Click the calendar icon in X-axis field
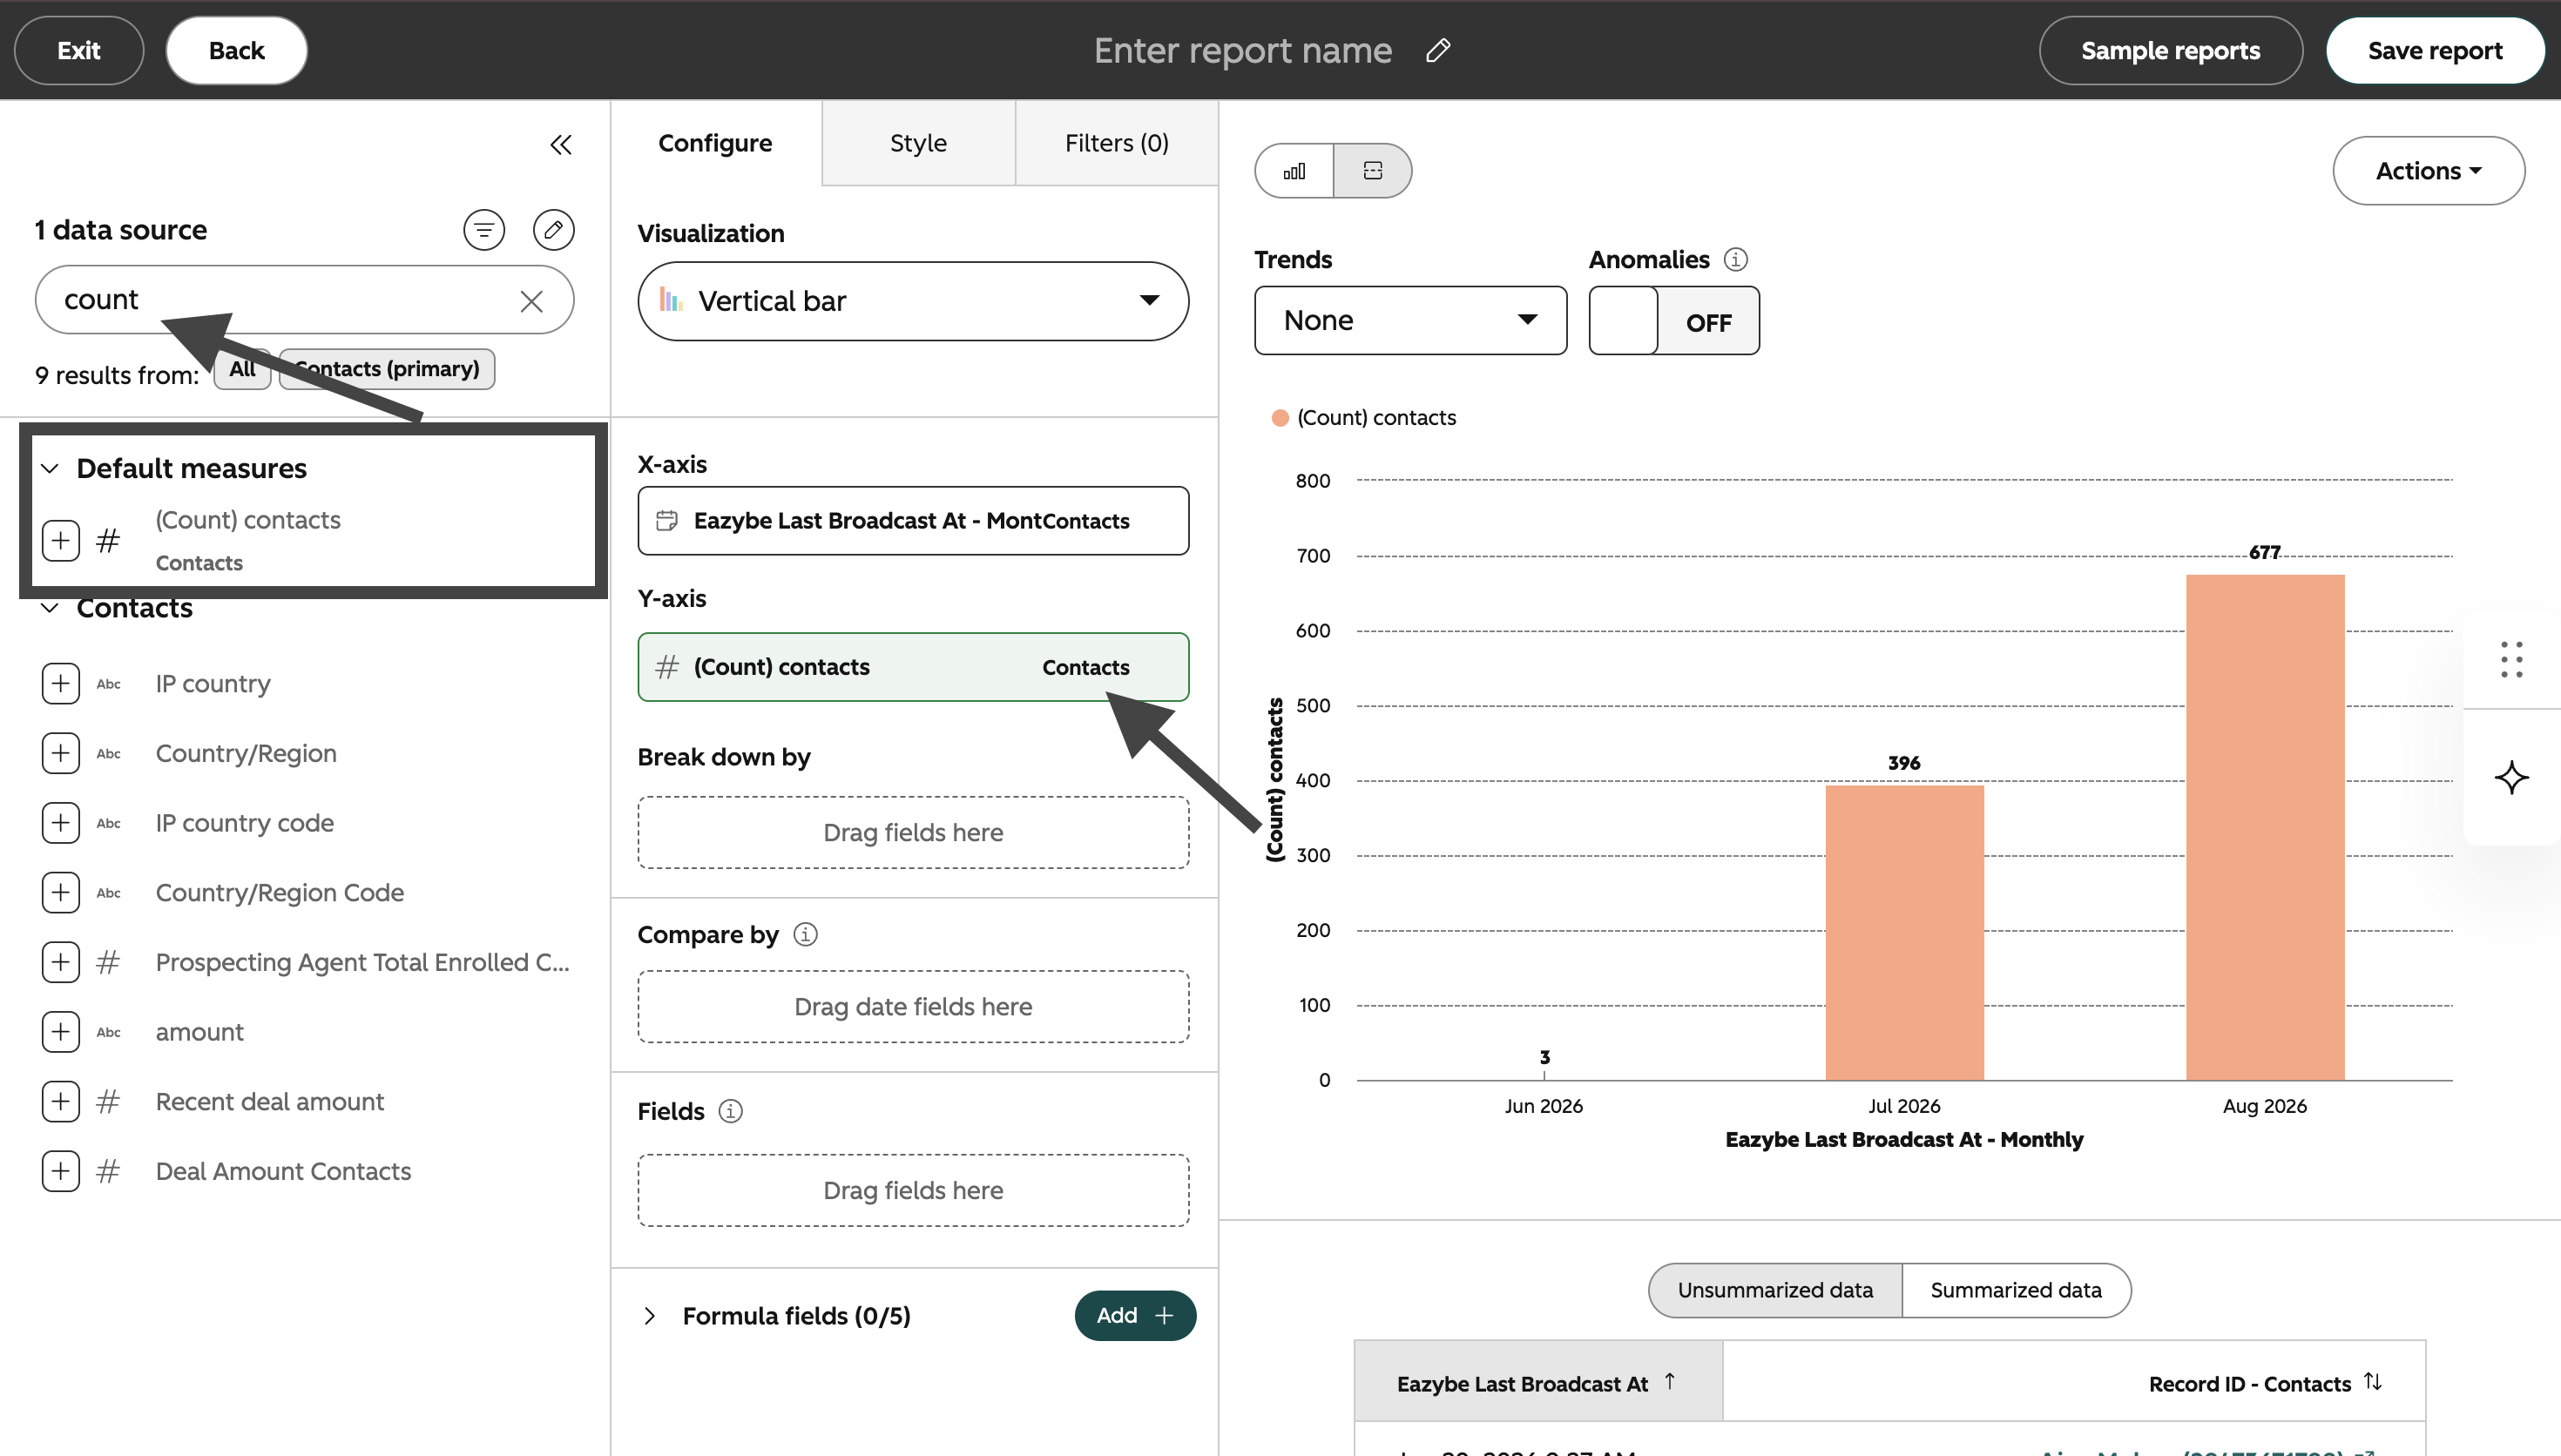 click(x=667, y=521)
